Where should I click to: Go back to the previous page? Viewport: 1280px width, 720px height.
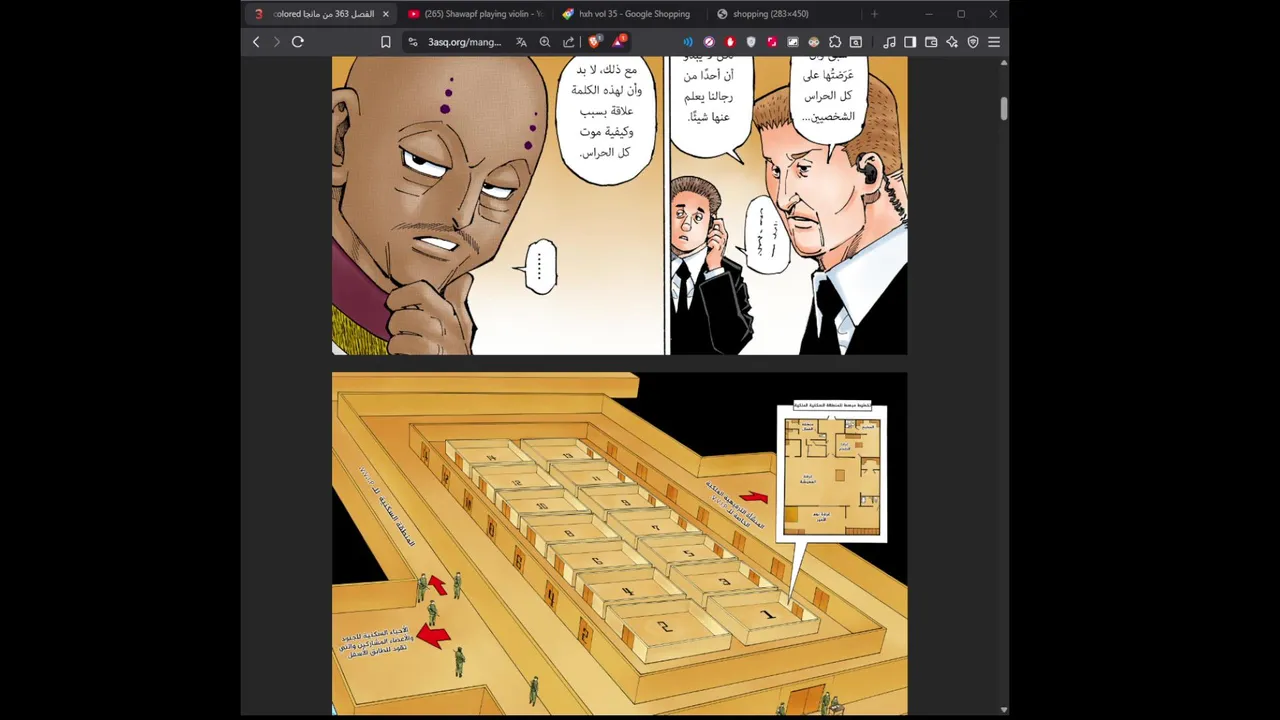click(x=256, y=42)
